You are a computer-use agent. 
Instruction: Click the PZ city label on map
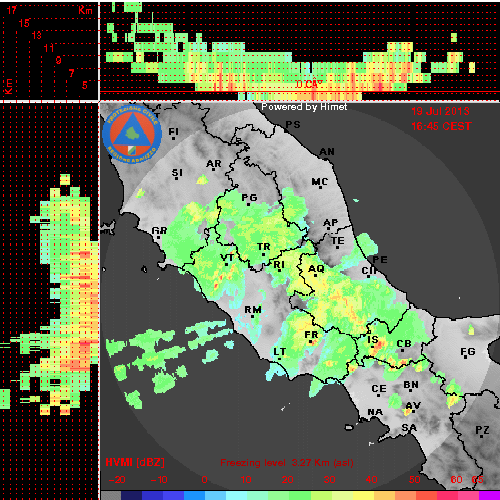tap(482, 430)
